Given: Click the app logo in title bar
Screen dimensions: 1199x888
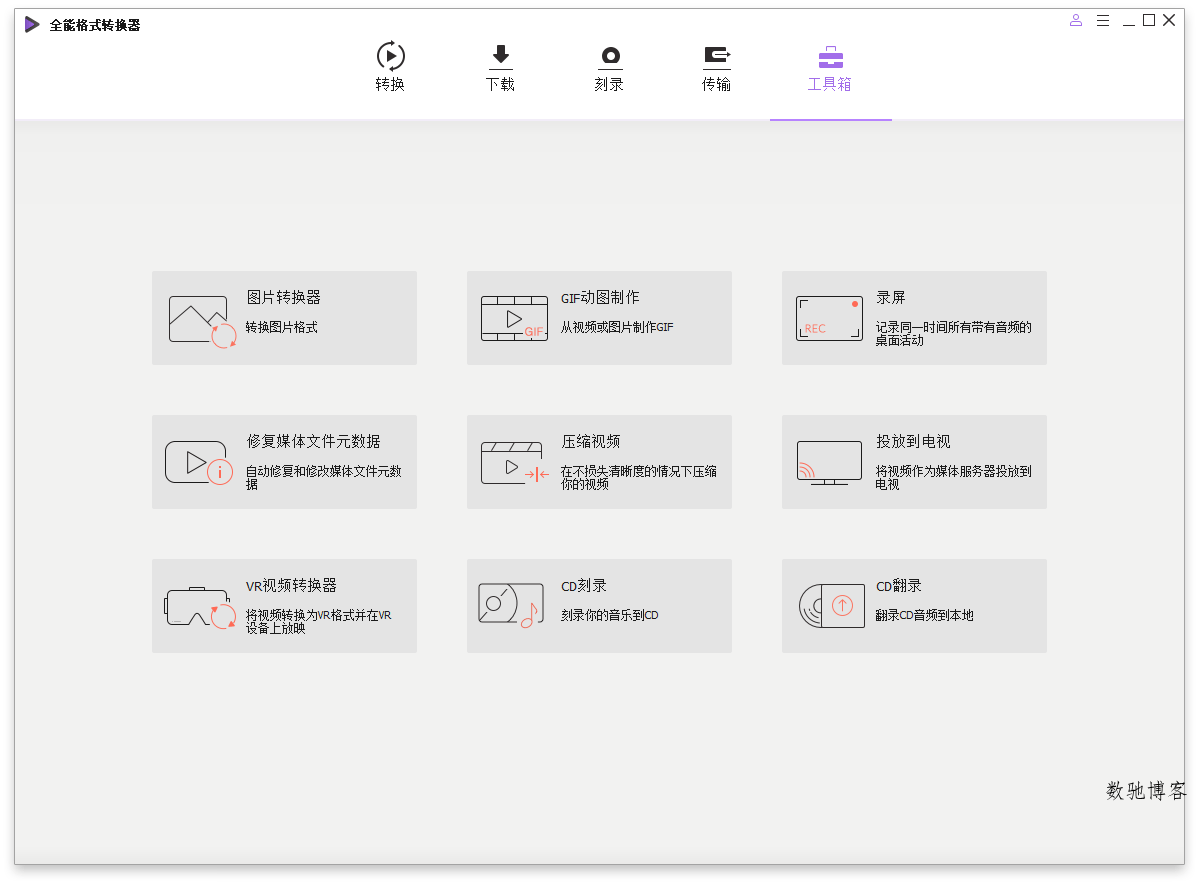Looking at the screenshot, I should click(x=32, y=24).
